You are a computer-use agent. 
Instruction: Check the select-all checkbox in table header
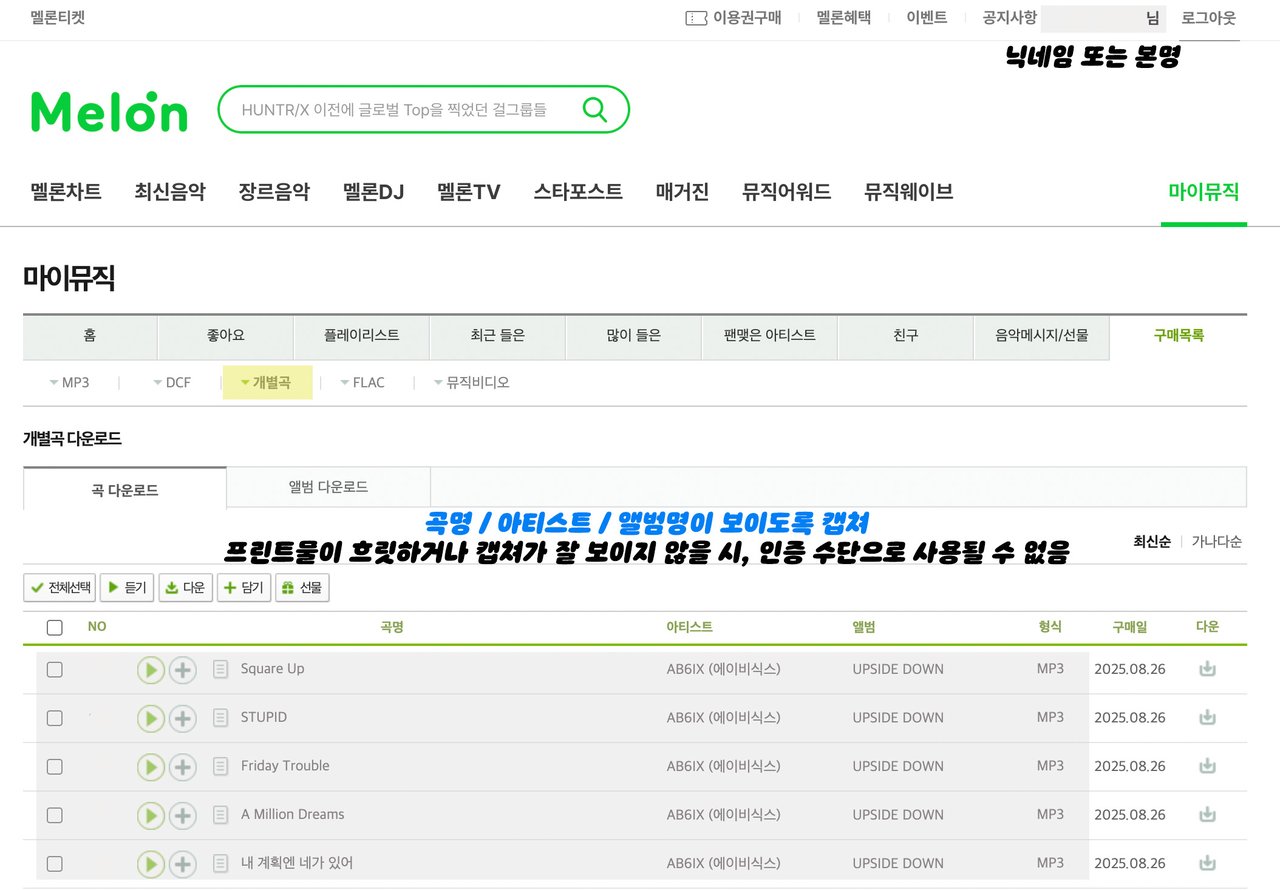tap(55, 628)
